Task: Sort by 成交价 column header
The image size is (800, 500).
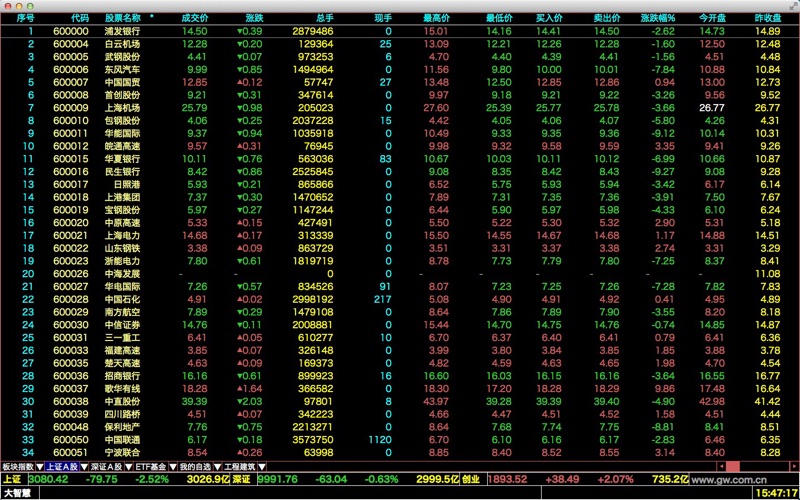Action: tap(194, 18)
